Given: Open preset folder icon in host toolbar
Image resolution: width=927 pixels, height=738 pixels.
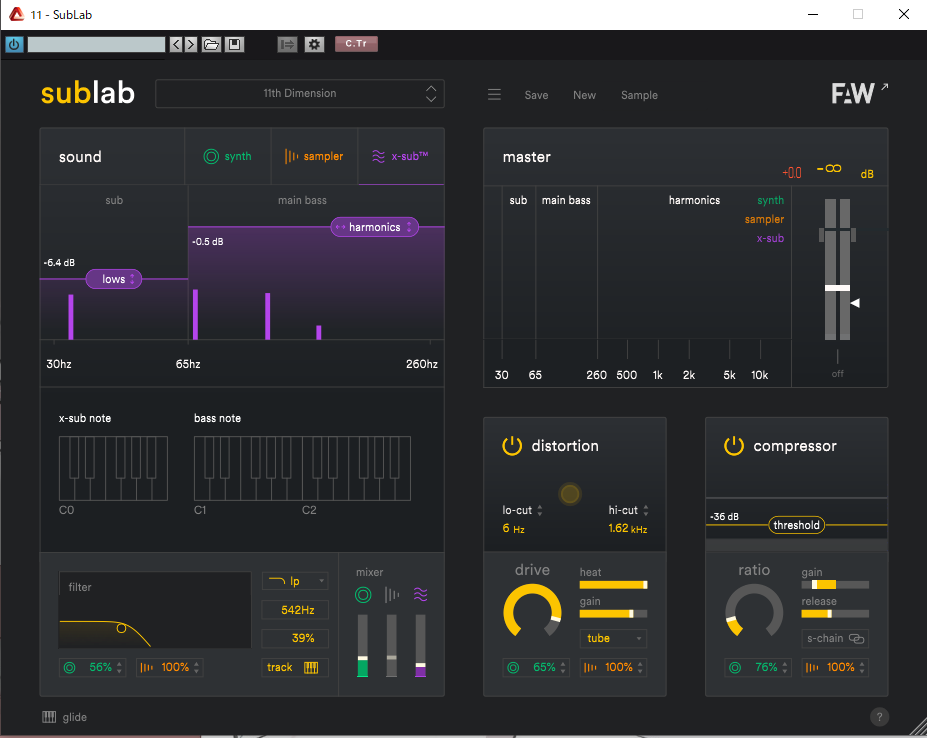Looking at the screenshot, I should (211, 44).
